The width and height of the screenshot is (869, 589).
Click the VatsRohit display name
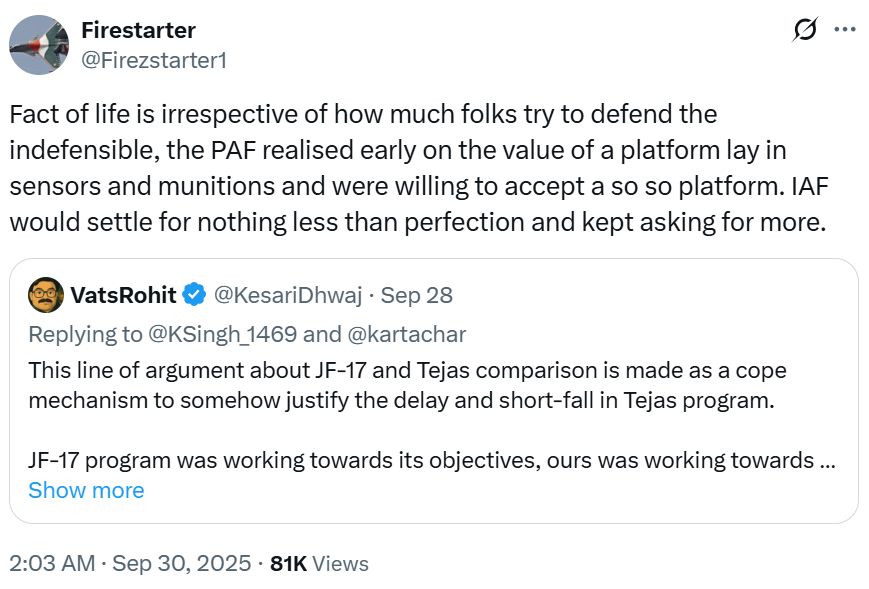(123, 295)
